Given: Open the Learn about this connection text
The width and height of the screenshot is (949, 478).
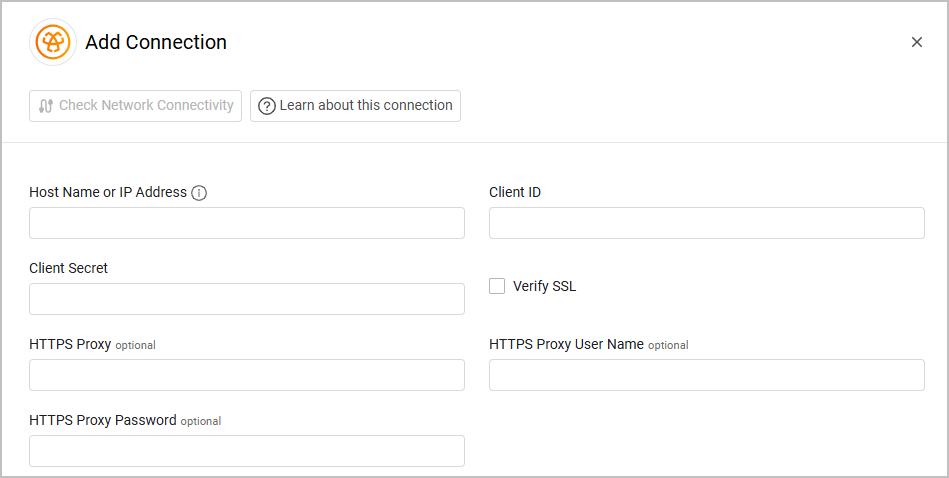Looking at the screenshot, I should [x=366, y=105].
